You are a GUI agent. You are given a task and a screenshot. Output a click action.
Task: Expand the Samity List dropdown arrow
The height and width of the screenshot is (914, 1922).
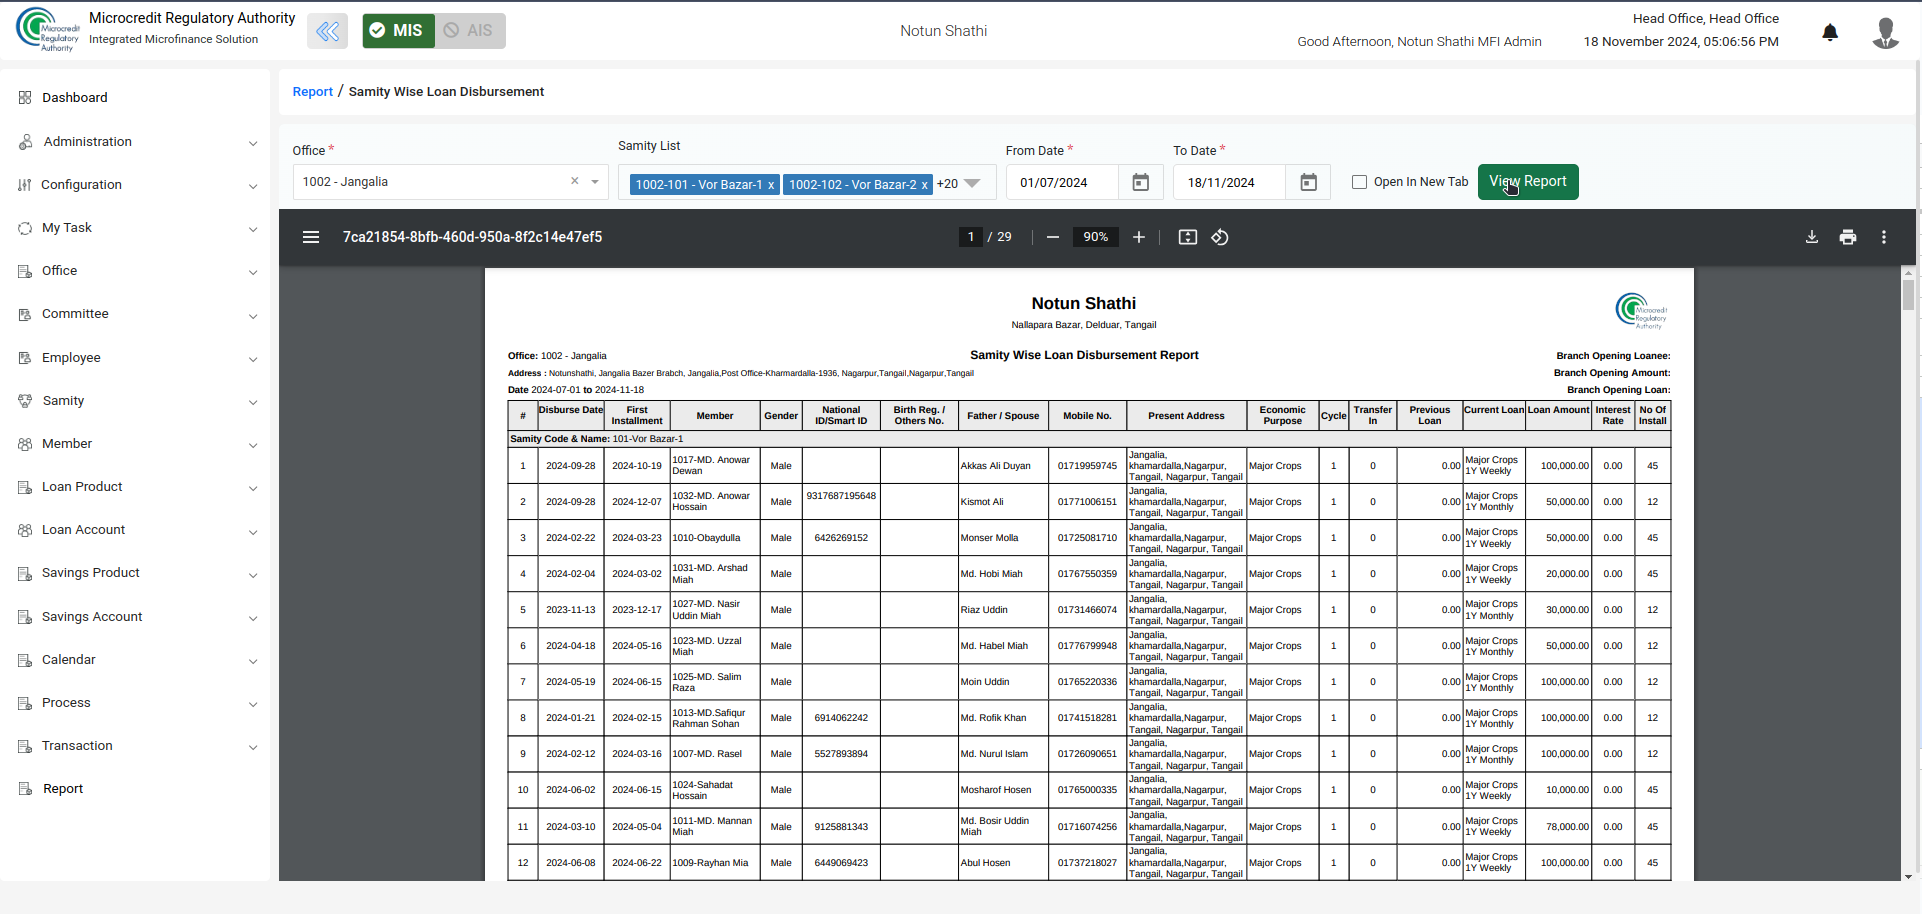pos(972,184)
